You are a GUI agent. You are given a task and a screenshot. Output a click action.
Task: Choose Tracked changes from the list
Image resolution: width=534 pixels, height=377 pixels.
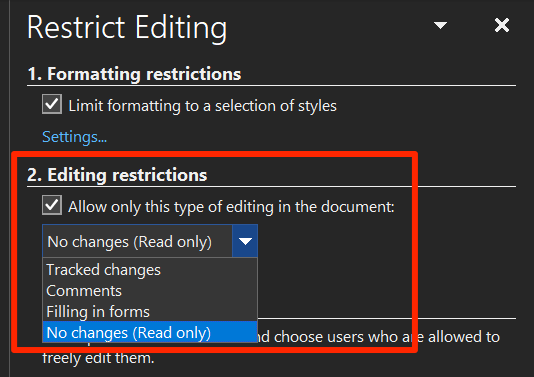pos(150,269)
